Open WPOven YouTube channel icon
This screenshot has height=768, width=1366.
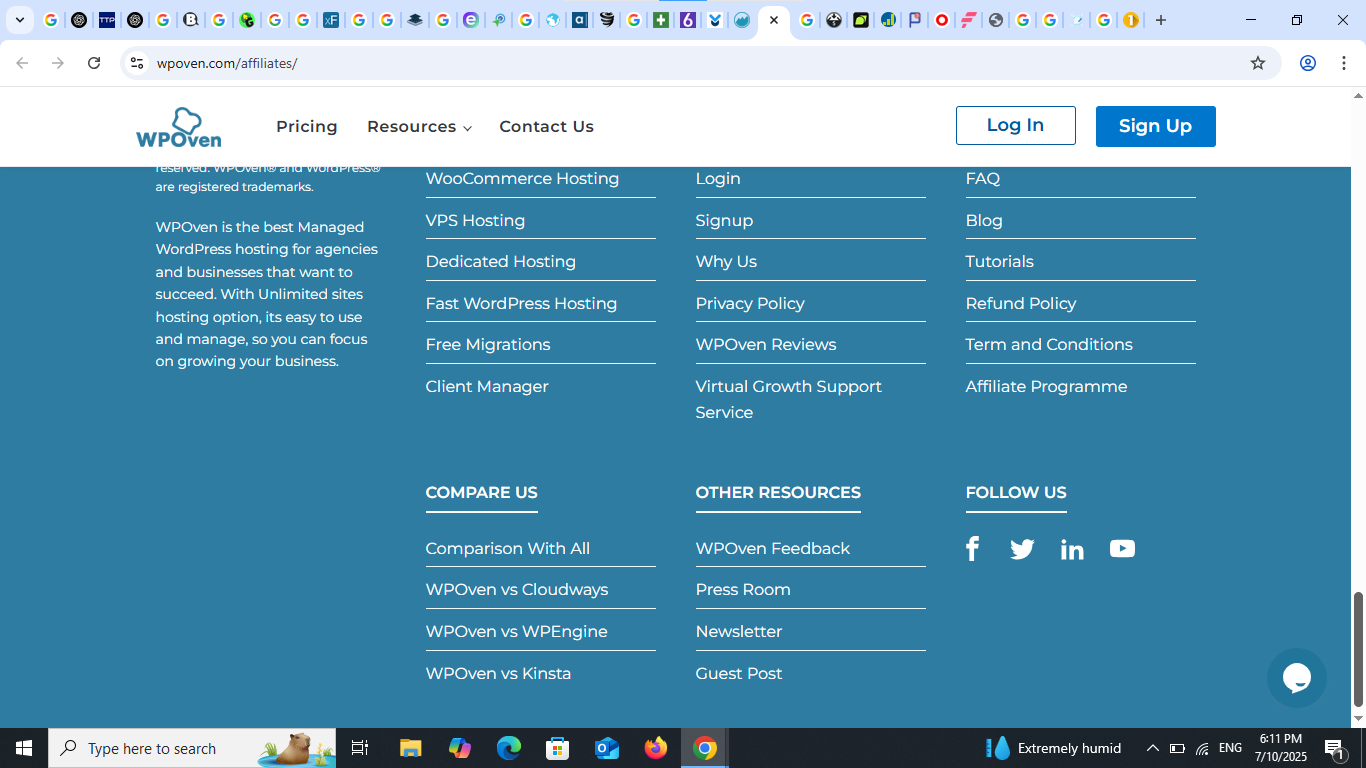point(1122,549)
